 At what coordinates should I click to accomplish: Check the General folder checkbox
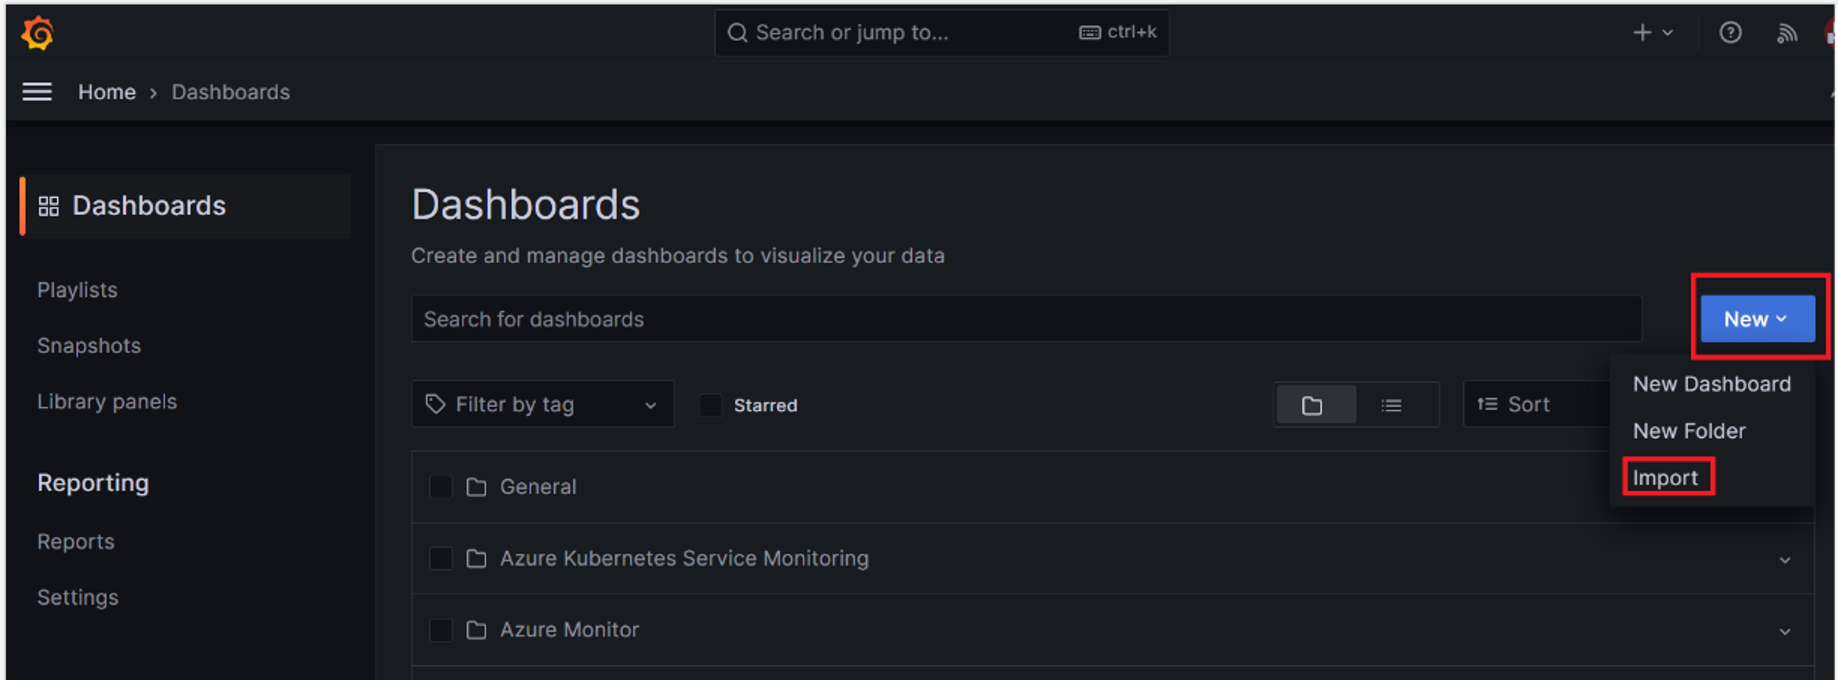(x=440, y=486)
